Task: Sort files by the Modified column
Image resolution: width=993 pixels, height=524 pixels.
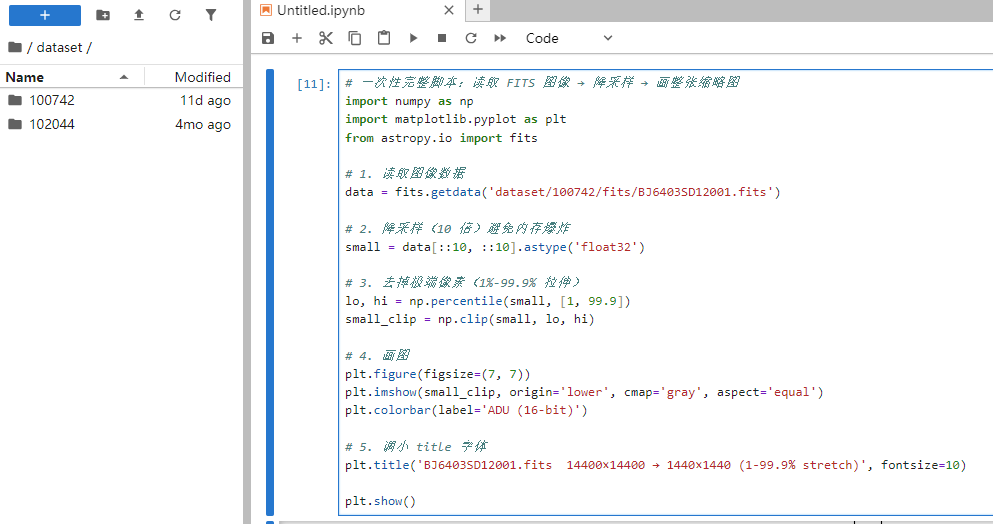Action: (x=202, y=77)
